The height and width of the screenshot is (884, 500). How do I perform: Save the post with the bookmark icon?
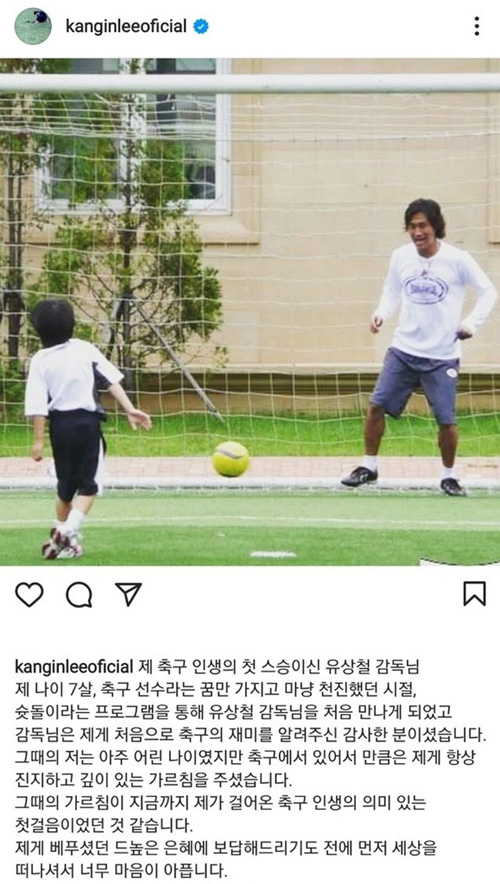(475, 594)
